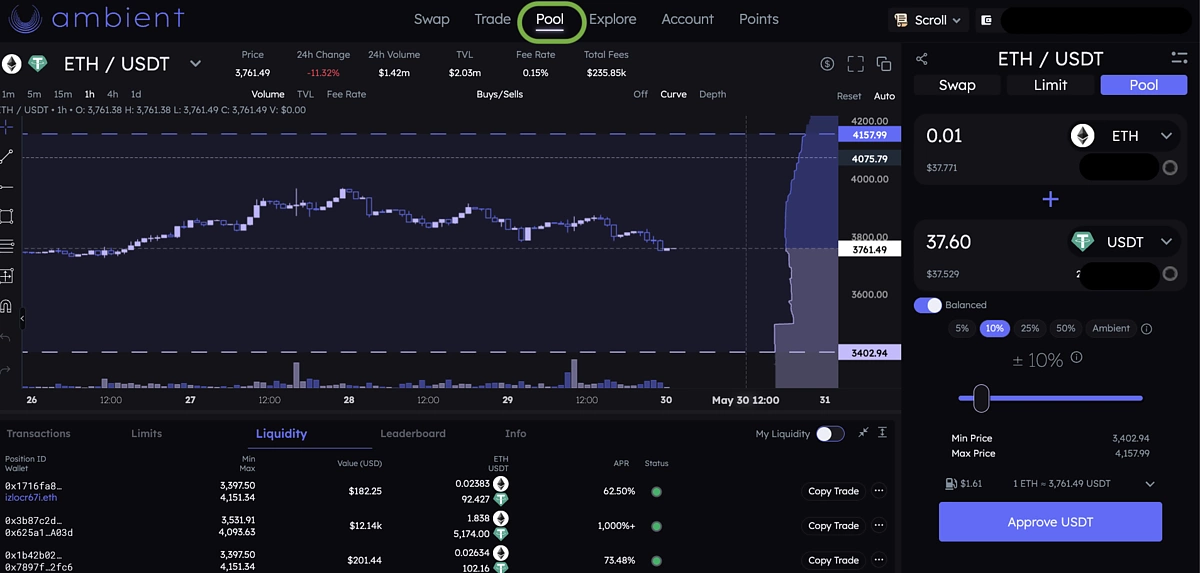
Task: Open the more options menu for the $12.14k position
Action: [879, 525]
